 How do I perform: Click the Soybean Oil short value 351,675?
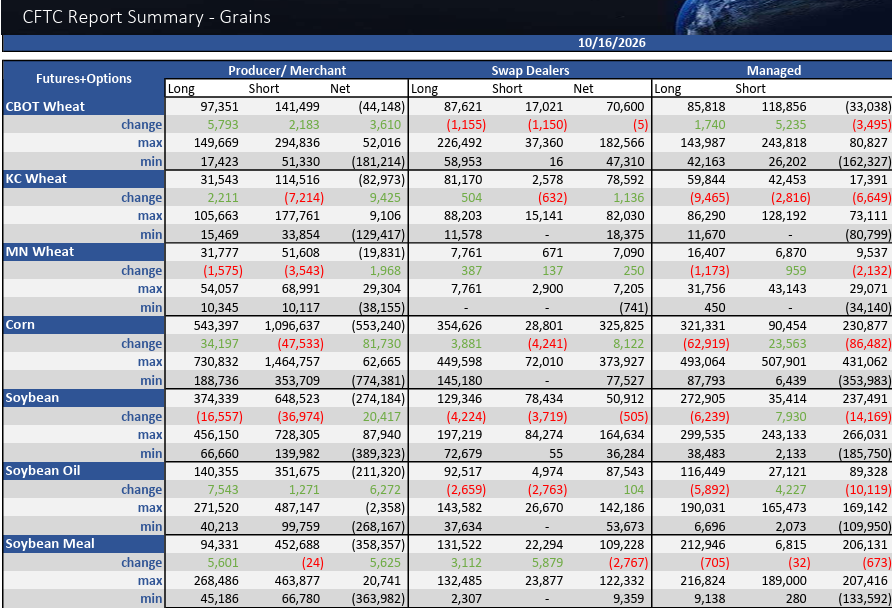tap(297, 471)
